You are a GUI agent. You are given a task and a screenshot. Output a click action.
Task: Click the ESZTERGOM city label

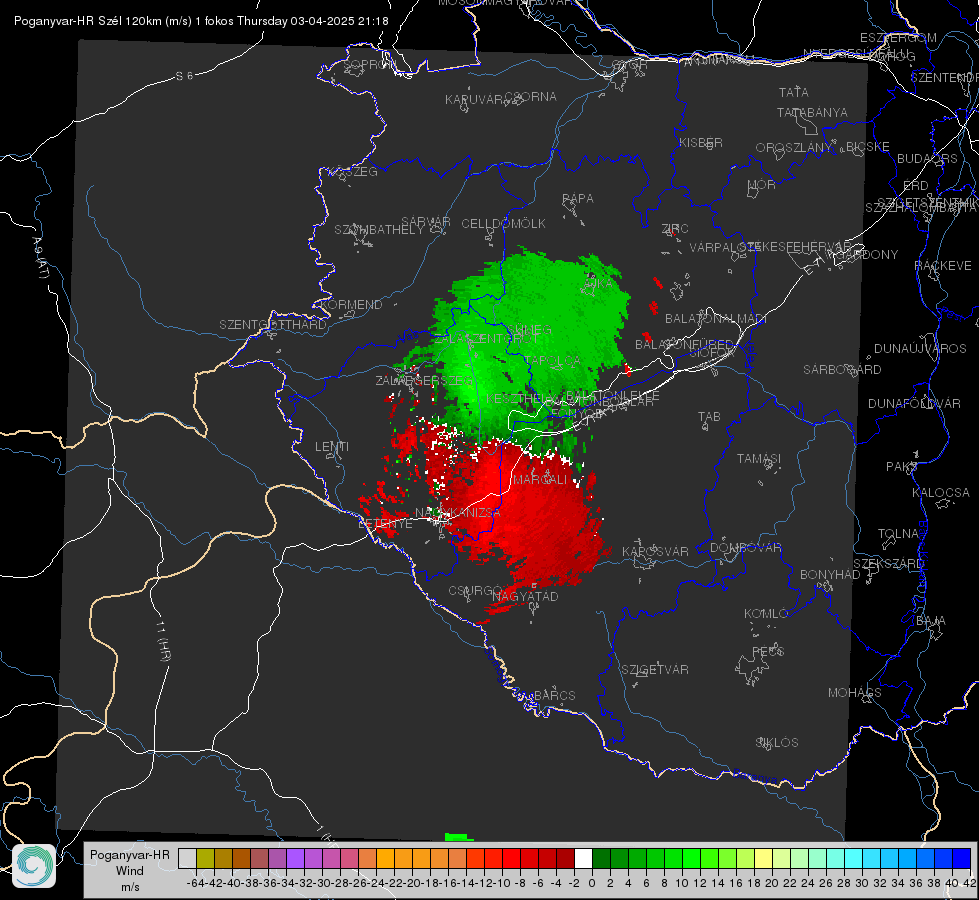pos(898,37)
